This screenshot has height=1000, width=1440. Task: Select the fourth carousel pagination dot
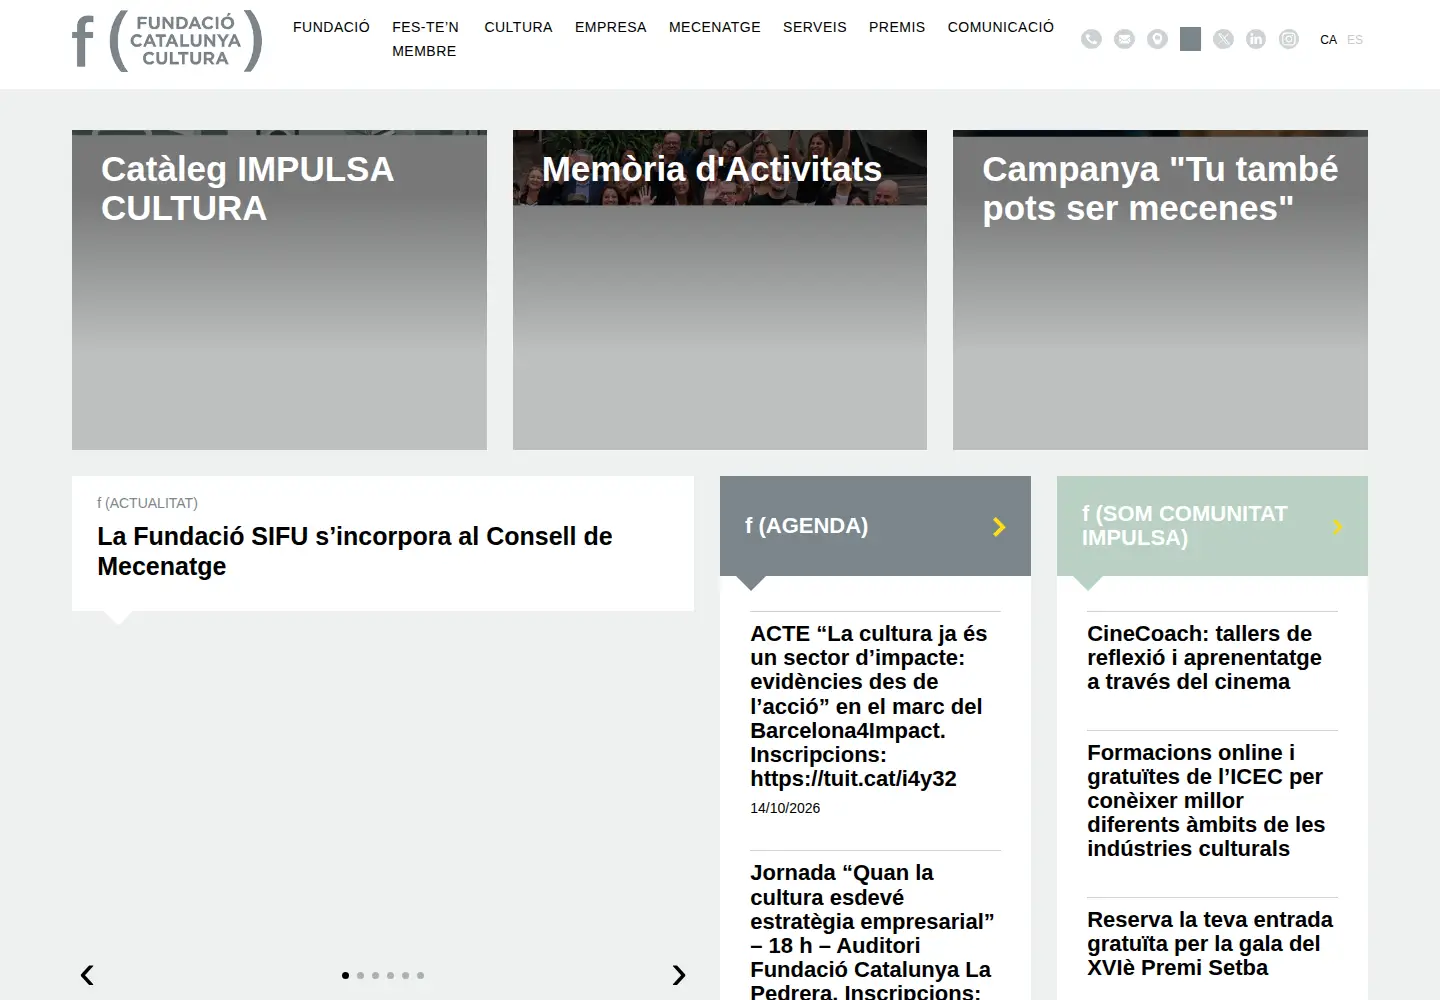tap(390, 975)
